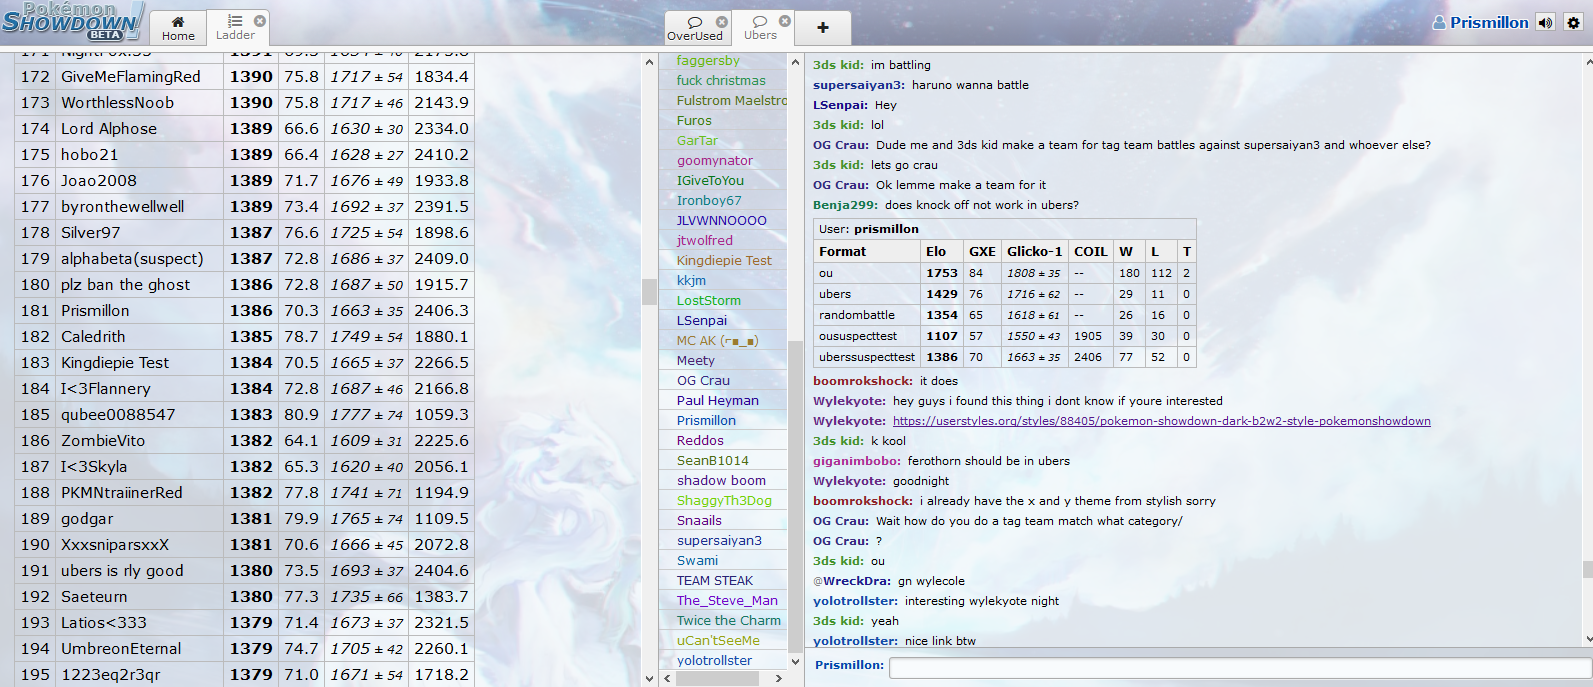This screenshot has height=687, width=1593.
Task: Click the user list scroll down arrow
Action: click(x=796, y=661)
